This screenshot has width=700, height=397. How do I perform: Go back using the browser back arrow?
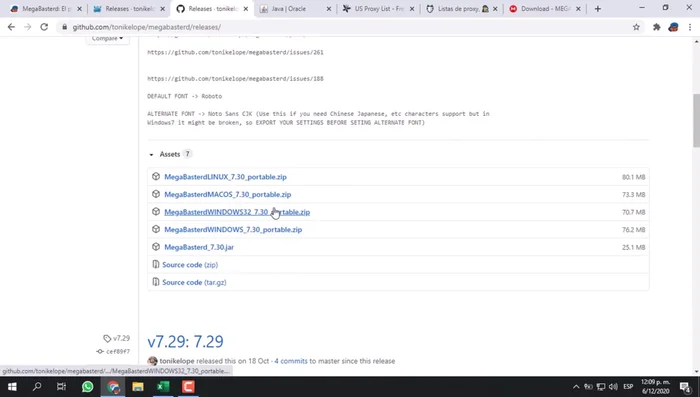point(11,27)
